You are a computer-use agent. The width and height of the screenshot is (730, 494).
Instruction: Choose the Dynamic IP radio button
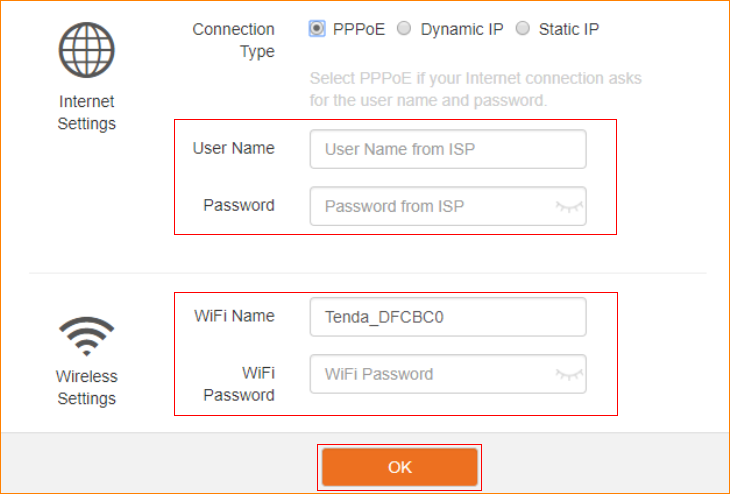coord(404,29)
